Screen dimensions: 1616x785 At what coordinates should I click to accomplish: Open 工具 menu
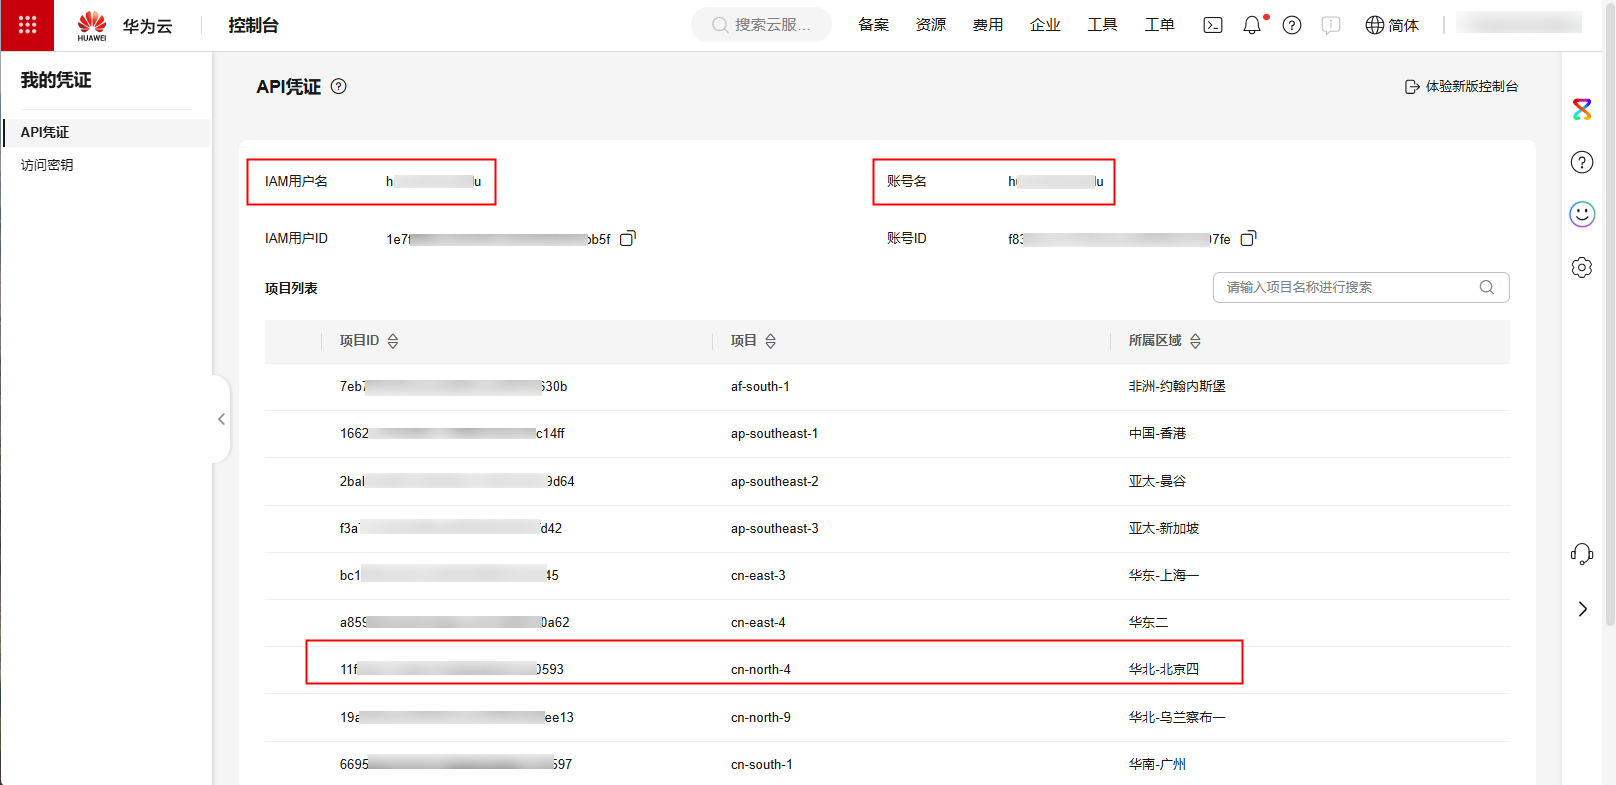[x=1102, y=25]
